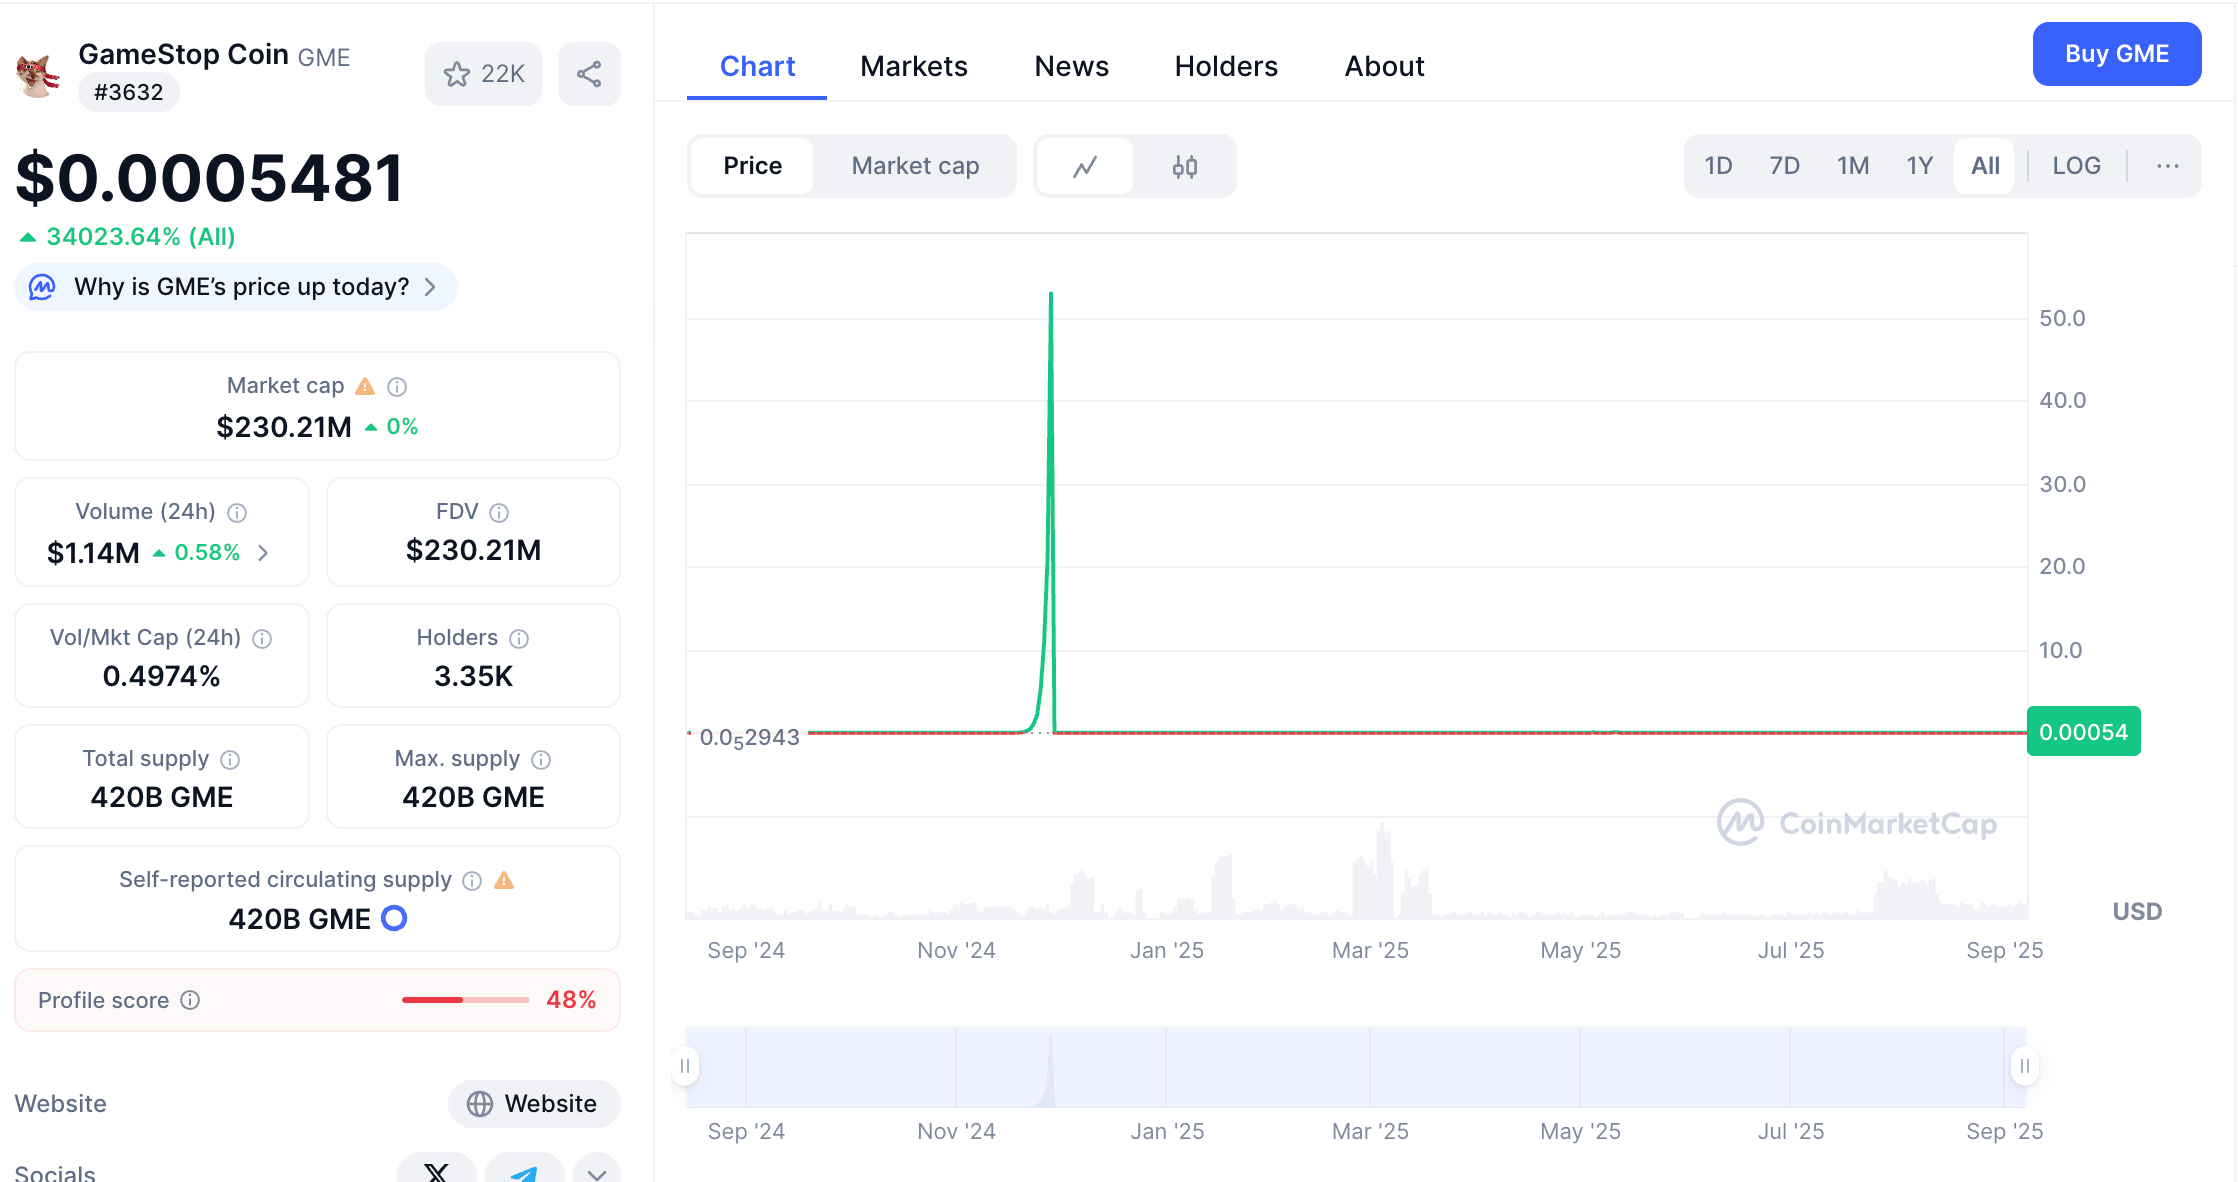2238x1182 pixels.
Task: Click the AI icon beside price question
Action: (42, 287)
